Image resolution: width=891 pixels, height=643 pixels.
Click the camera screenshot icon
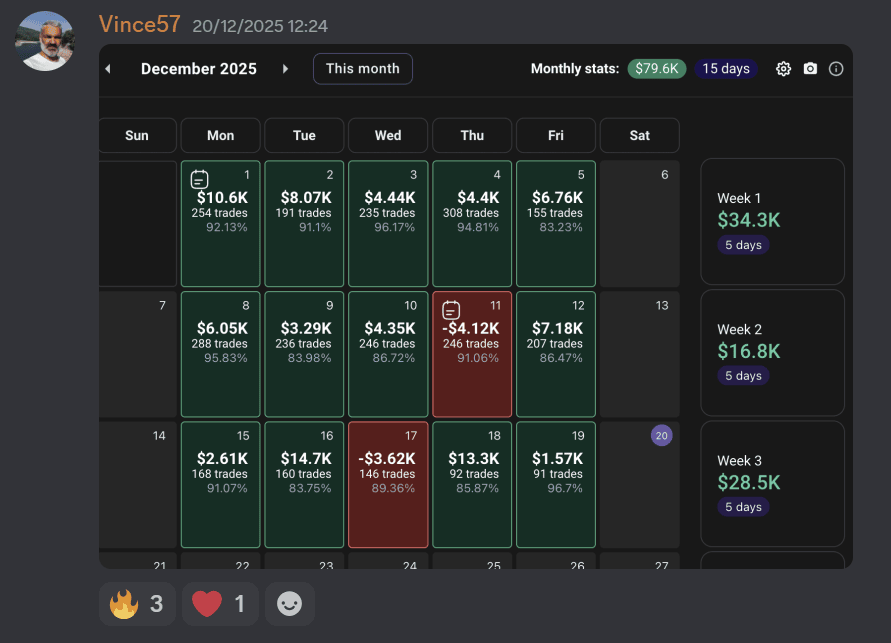point(810,69)
